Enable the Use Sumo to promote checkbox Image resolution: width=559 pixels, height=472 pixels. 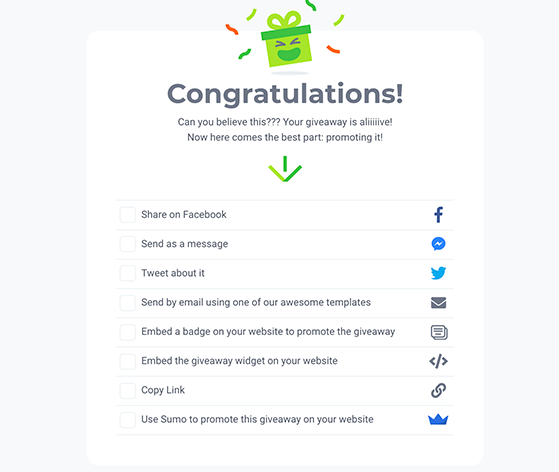point(128,420)
